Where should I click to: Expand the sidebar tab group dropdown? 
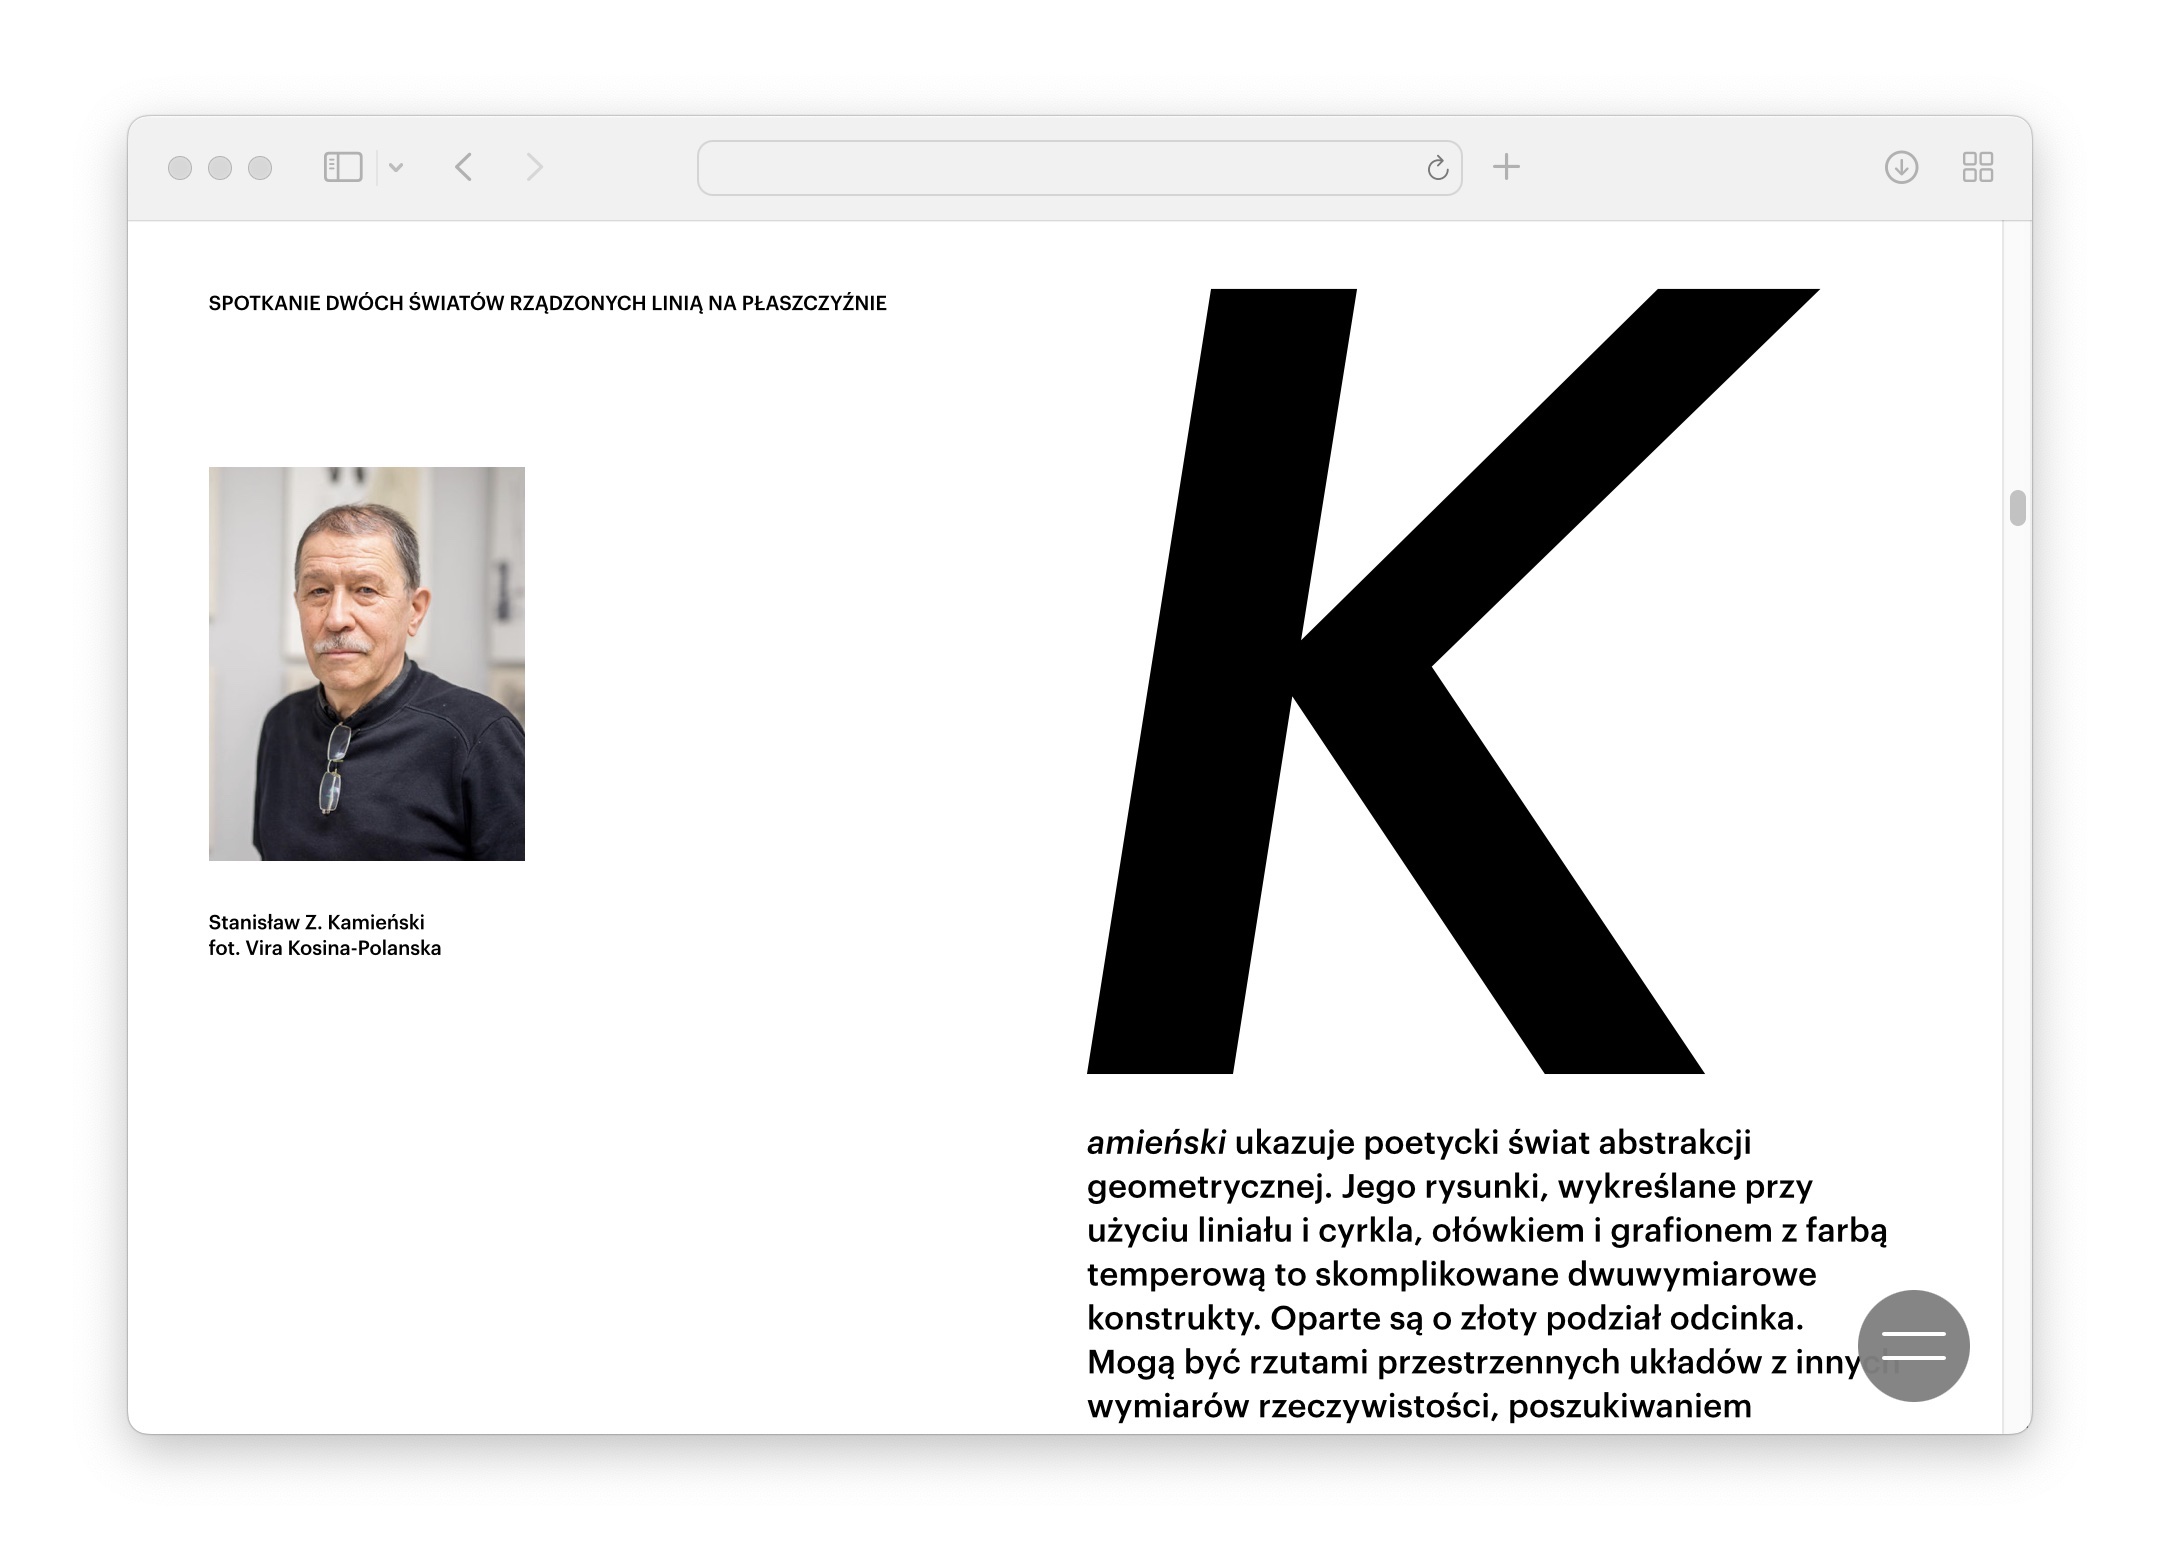[x=396, y=168]
